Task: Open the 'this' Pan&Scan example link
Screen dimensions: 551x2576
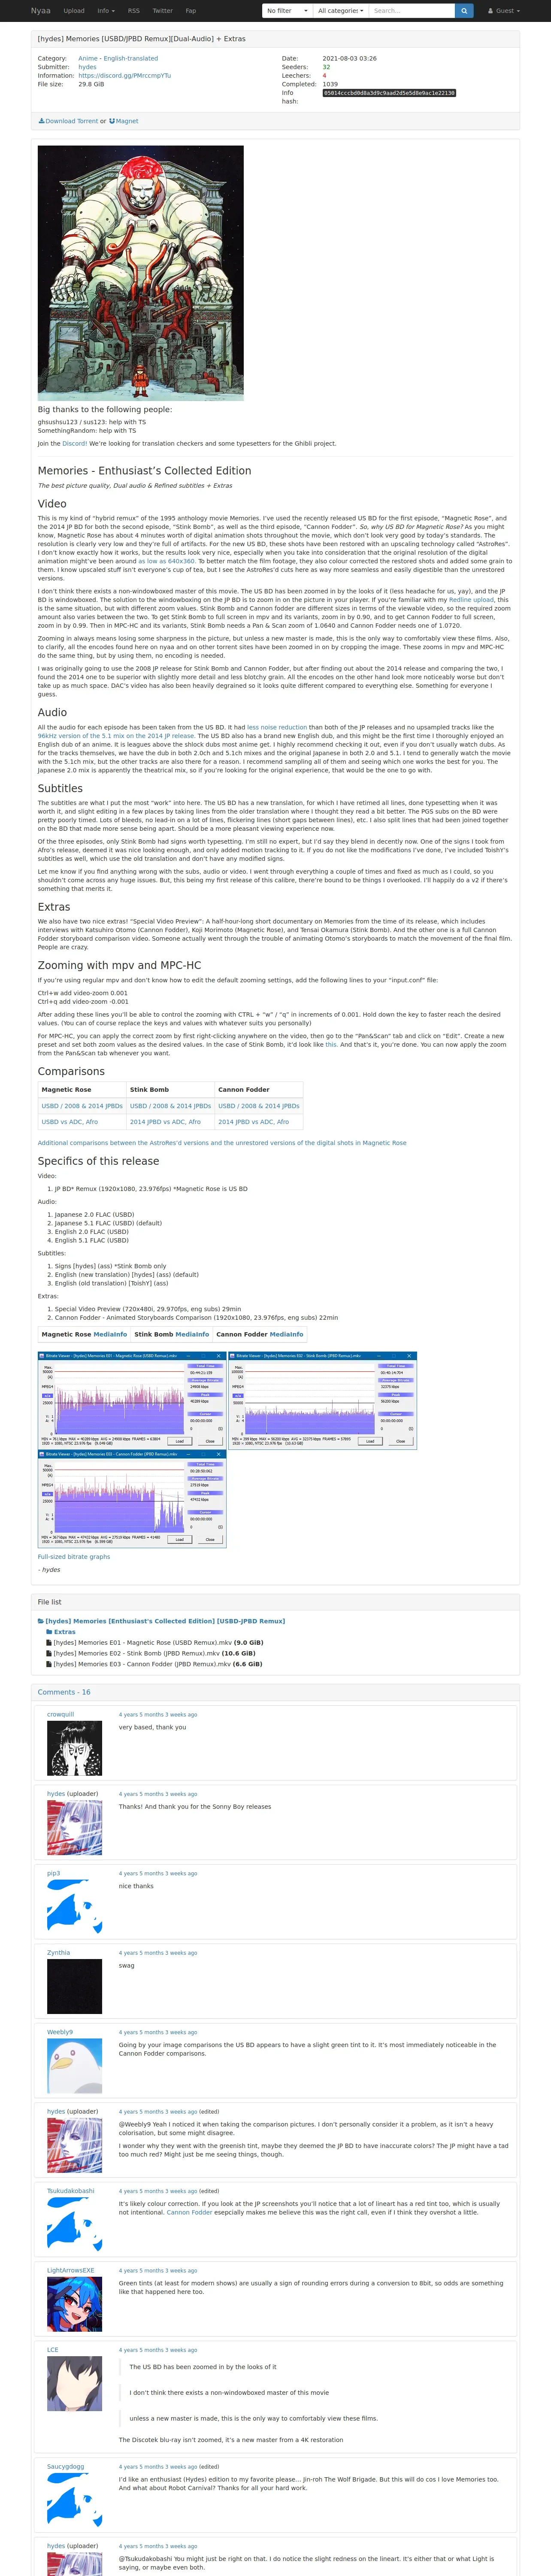Action: [331, 1044]
